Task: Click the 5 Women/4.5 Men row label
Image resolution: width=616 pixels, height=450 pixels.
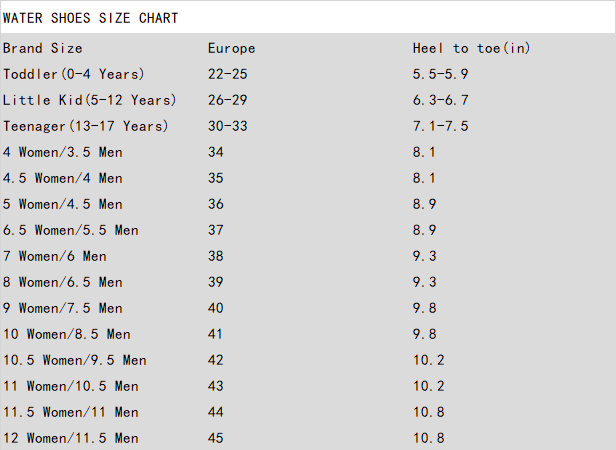Action: (x=62, y=204)
